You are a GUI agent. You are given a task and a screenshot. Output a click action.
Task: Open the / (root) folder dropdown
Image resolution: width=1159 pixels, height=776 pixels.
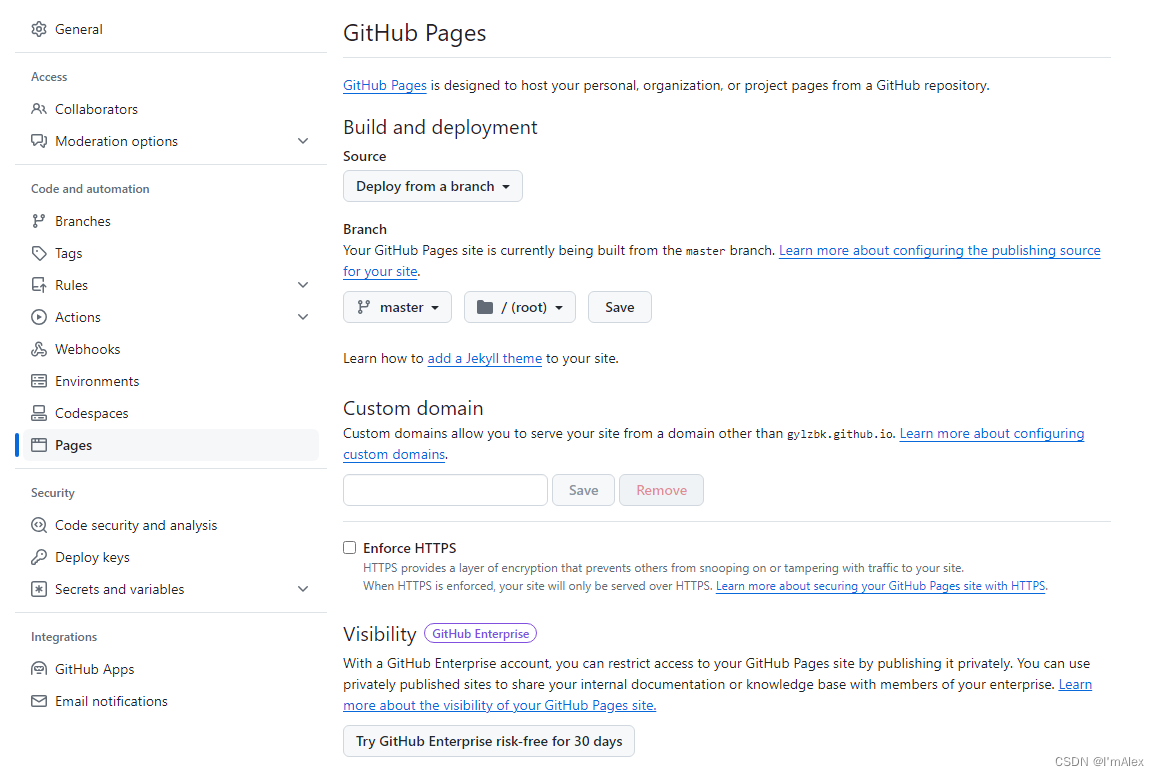(520, 307)
